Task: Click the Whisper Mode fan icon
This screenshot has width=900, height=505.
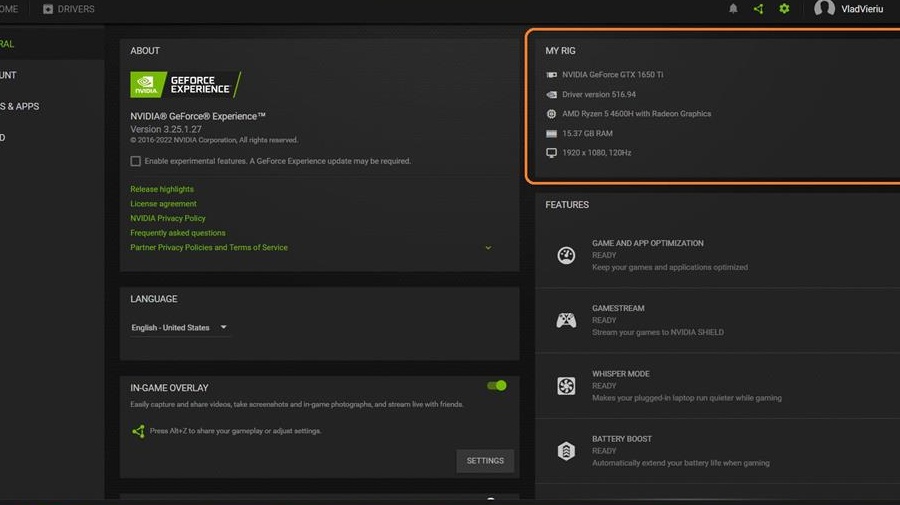Action: click(x=566, y=386)
